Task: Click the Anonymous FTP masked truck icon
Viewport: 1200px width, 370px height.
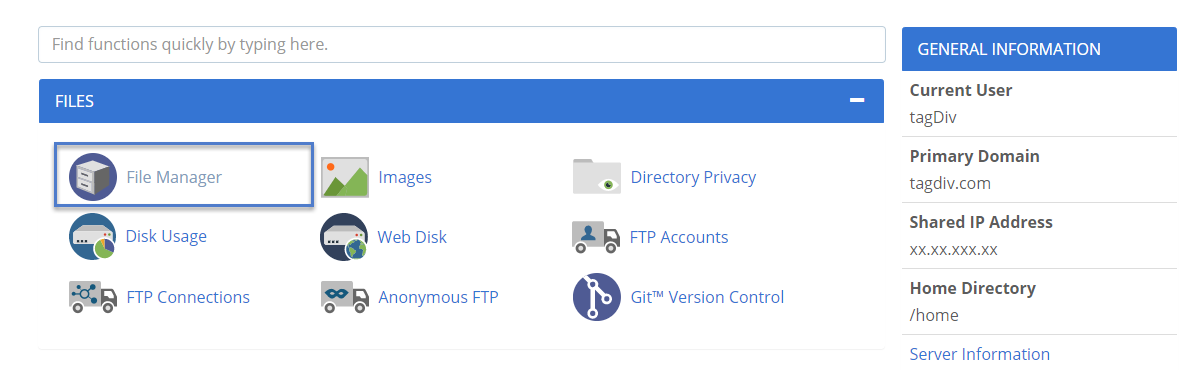Action: point(345,297)
